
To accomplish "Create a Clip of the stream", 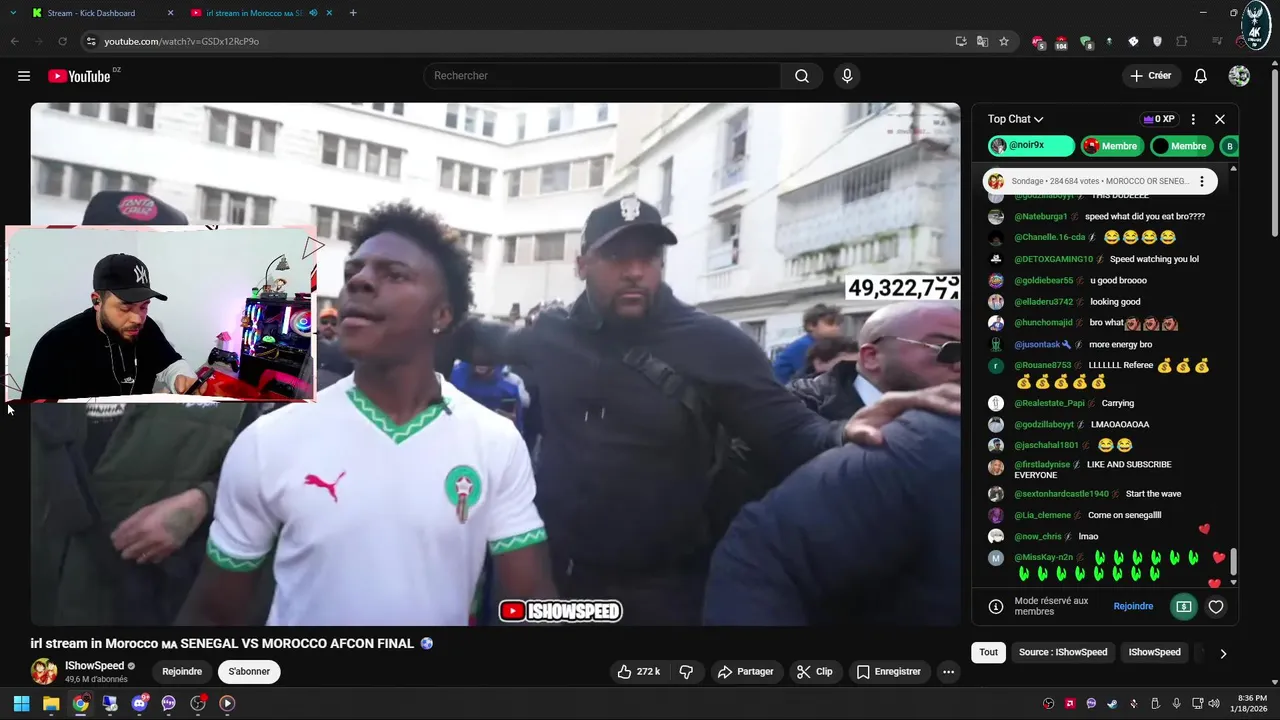I will click(814, 672).
